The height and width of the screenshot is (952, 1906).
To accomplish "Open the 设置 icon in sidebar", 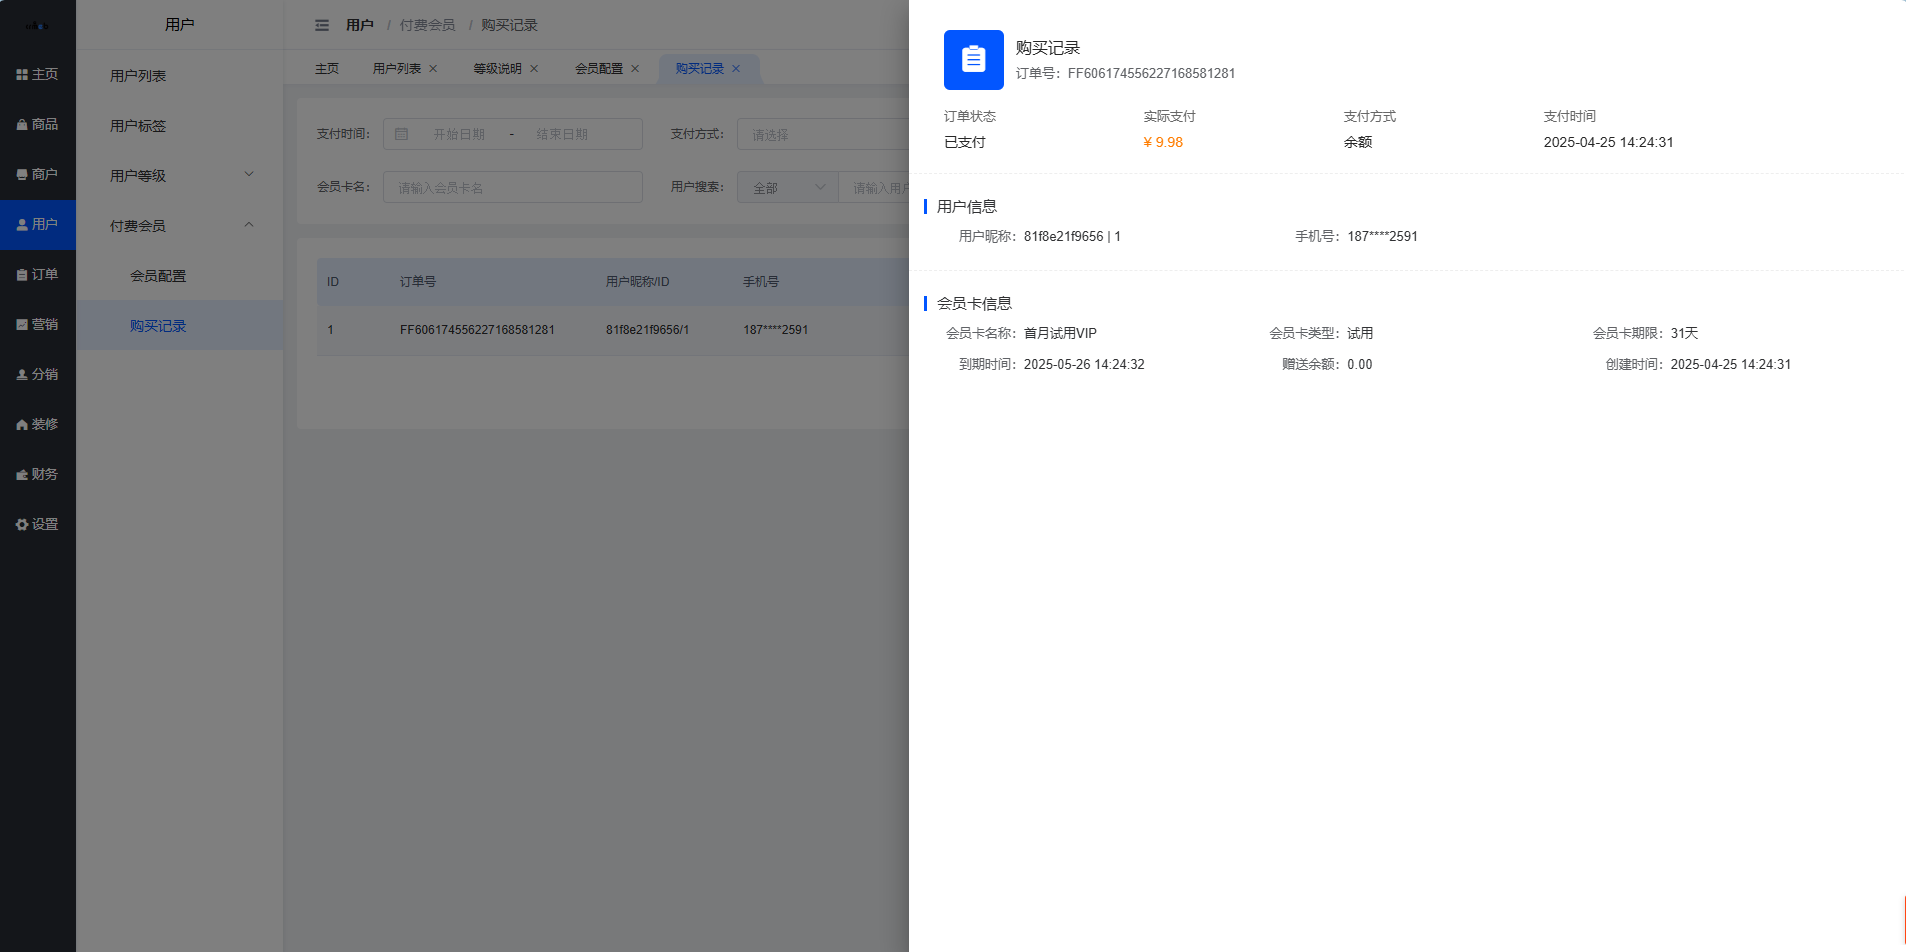I will 38,523.
